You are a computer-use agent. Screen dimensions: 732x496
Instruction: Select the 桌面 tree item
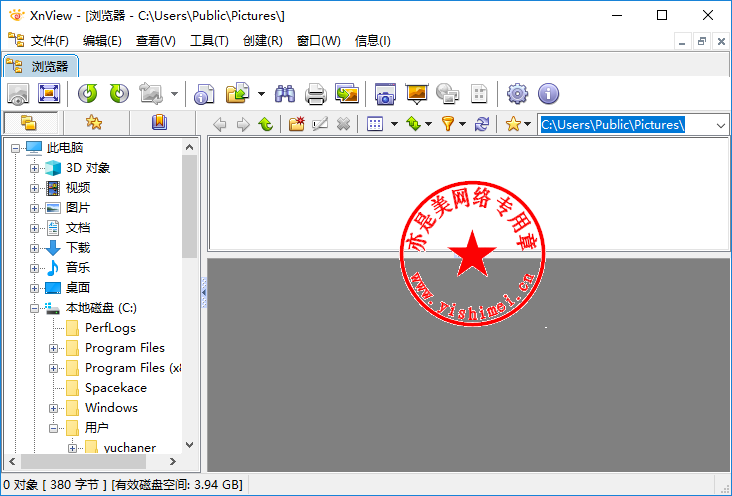coord(77,288)
